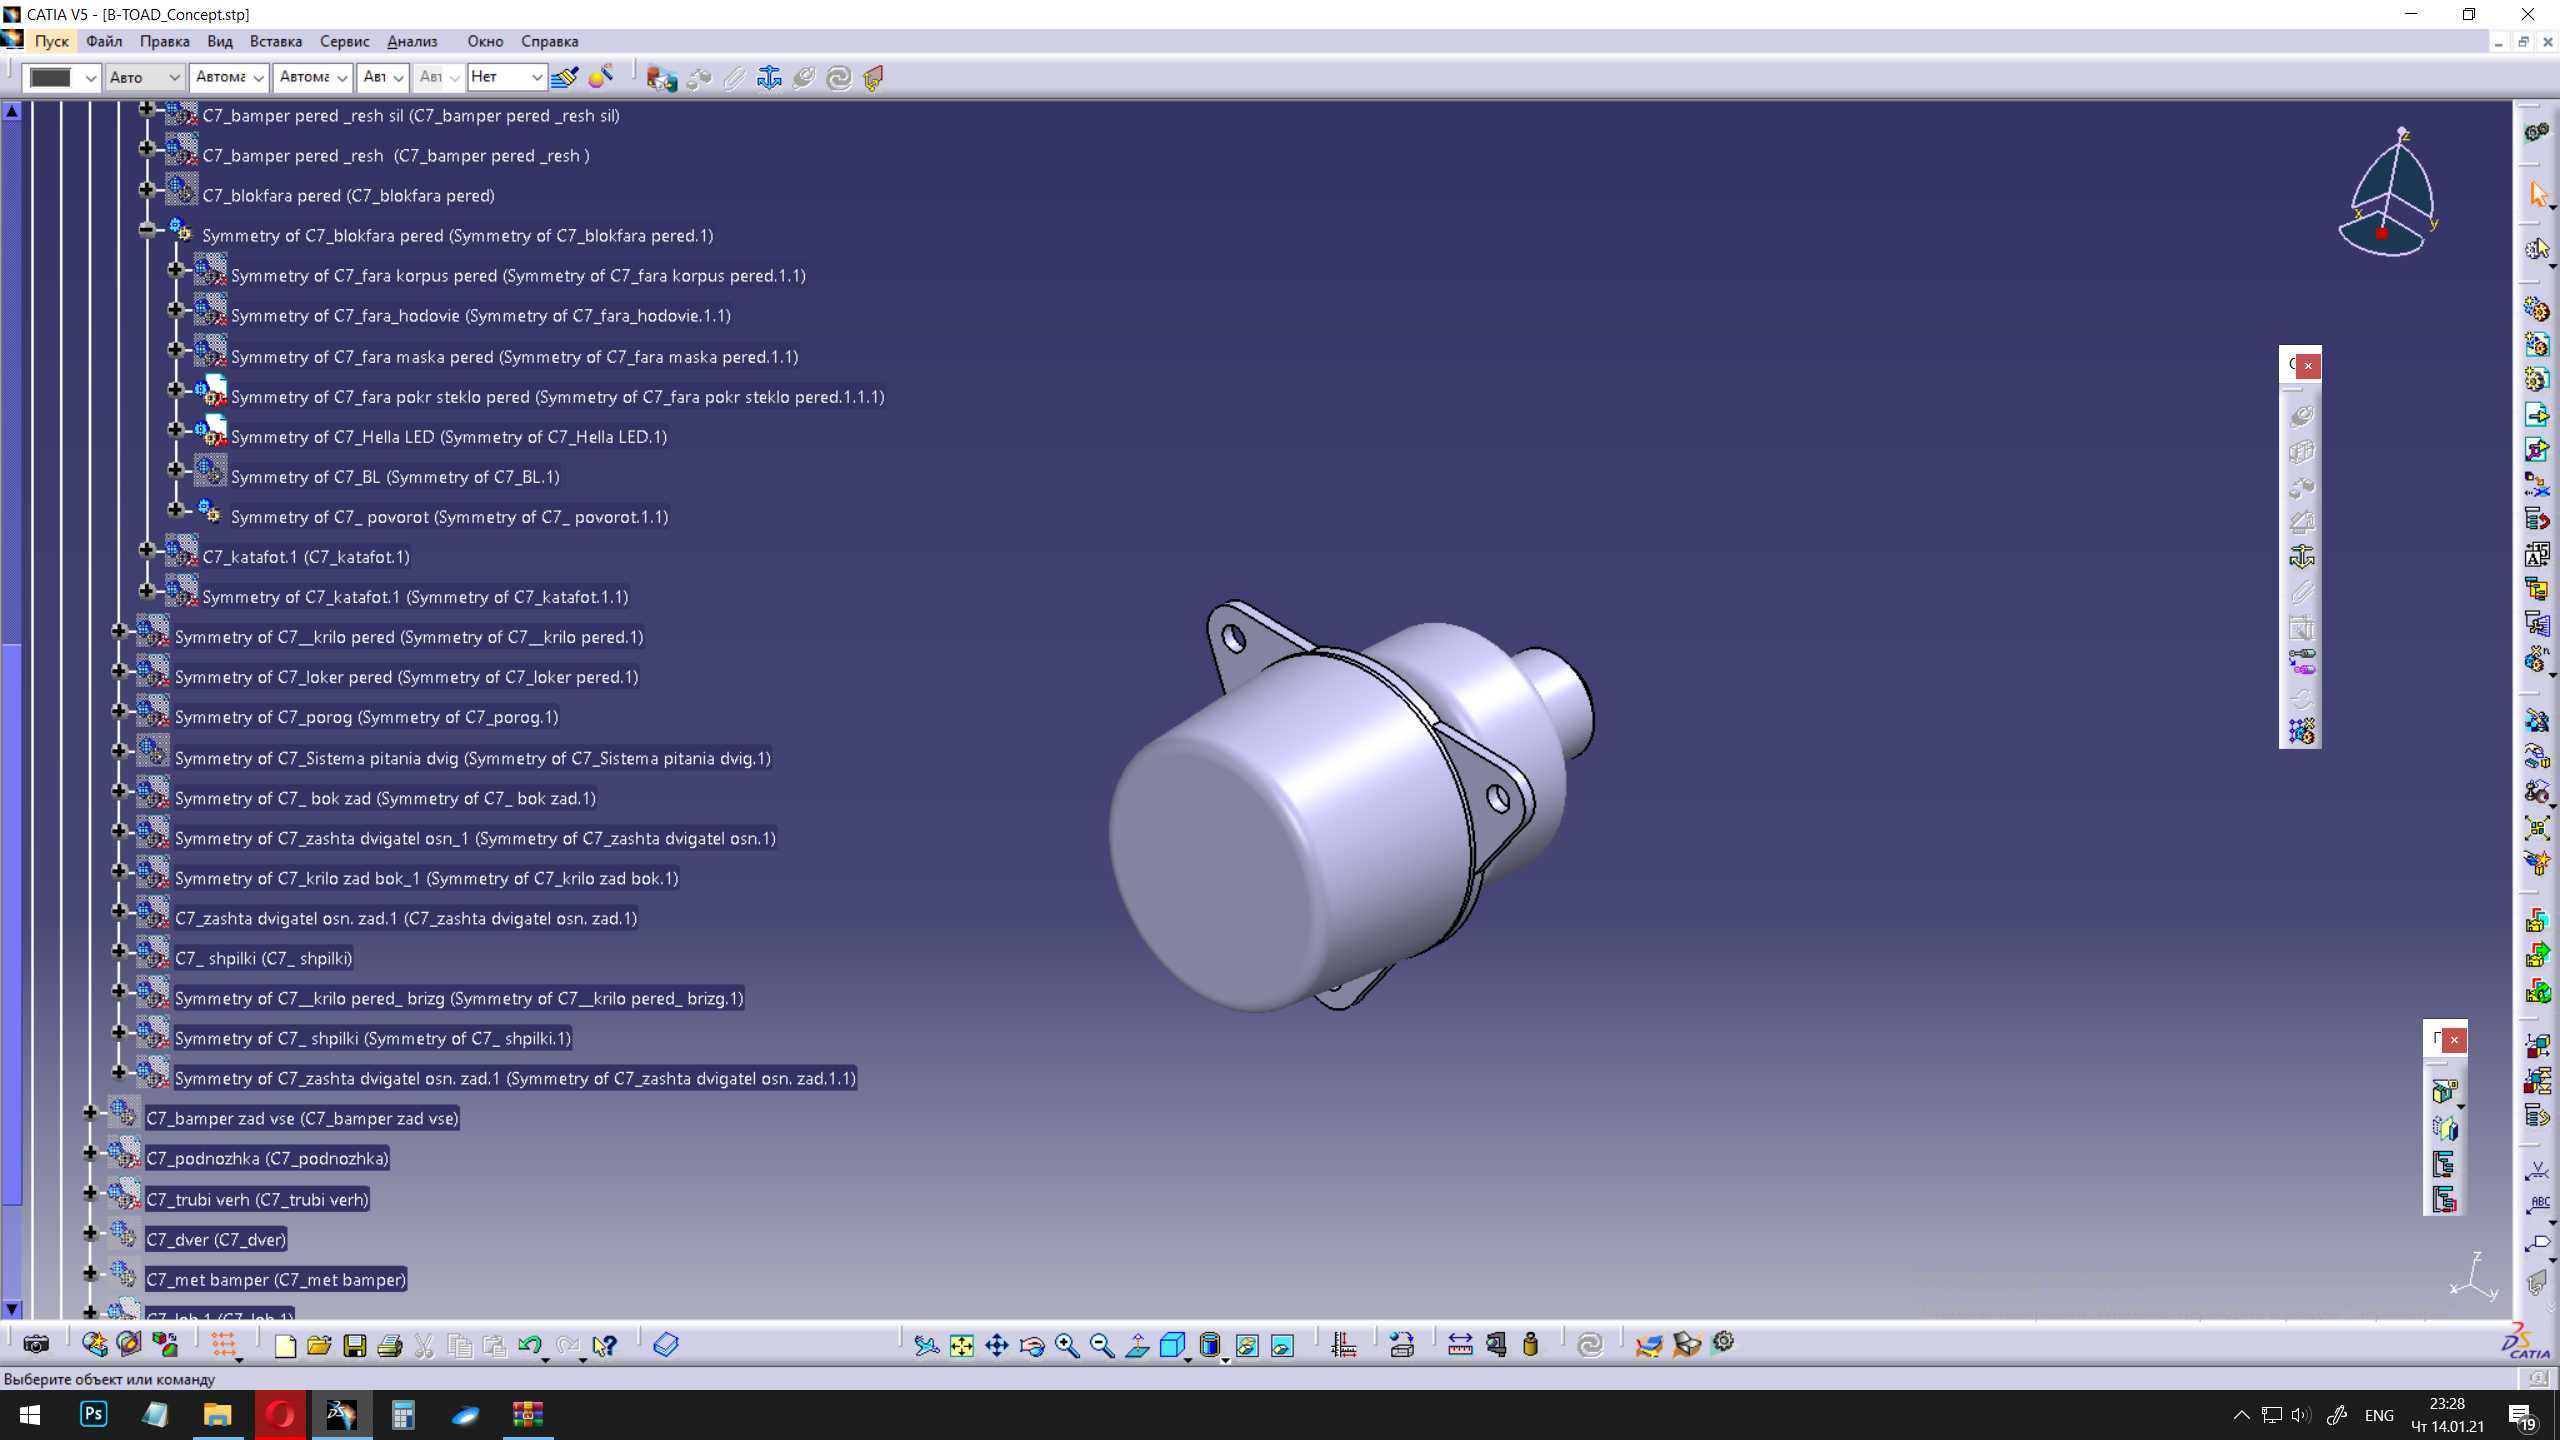Undo the last action
The height and width of the screenshot is (1440, 2560).
[530, 1346]
